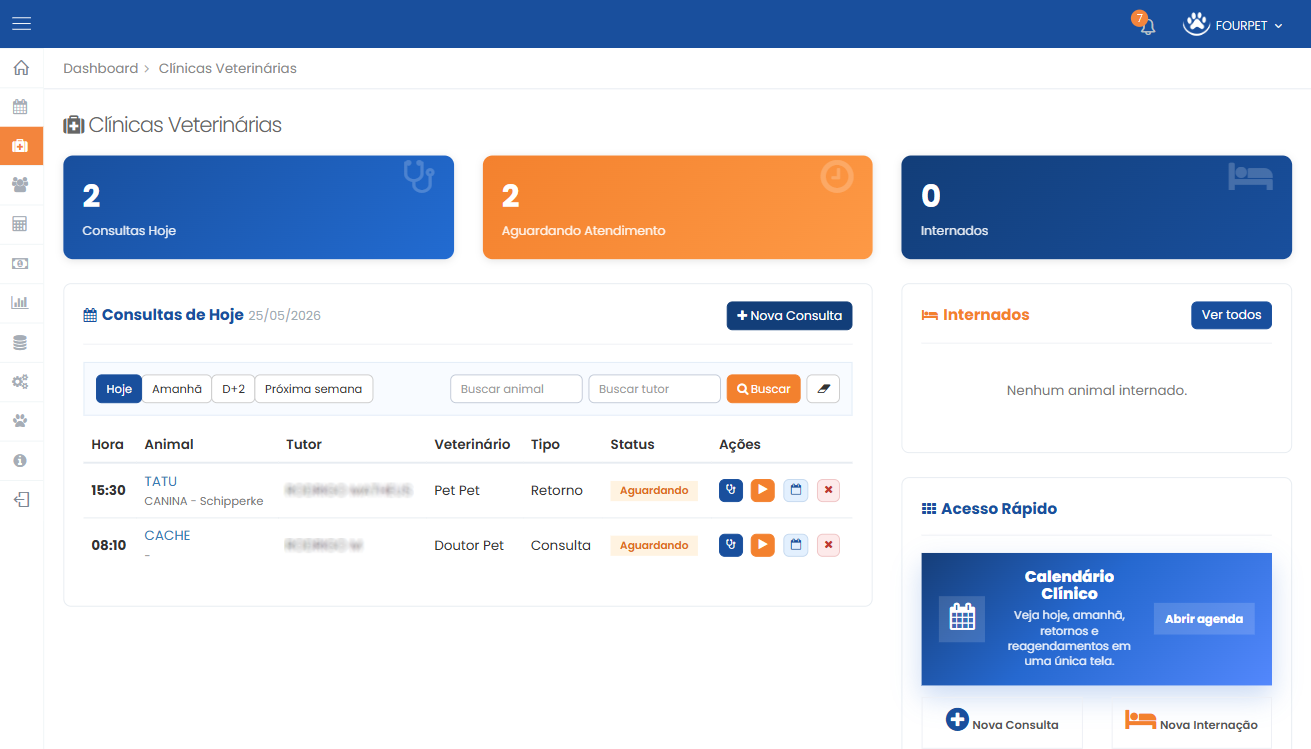The width and height of the screenshot is (1311, 749).
Task: Start TATU's appointment with the play button
Action: pyautogui.click(x=763, y=491)
